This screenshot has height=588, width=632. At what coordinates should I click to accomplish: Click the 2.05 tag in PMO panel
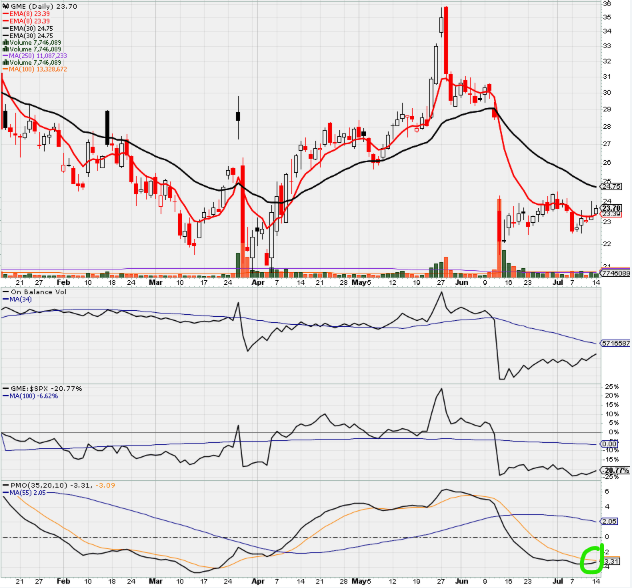point(609,521)
